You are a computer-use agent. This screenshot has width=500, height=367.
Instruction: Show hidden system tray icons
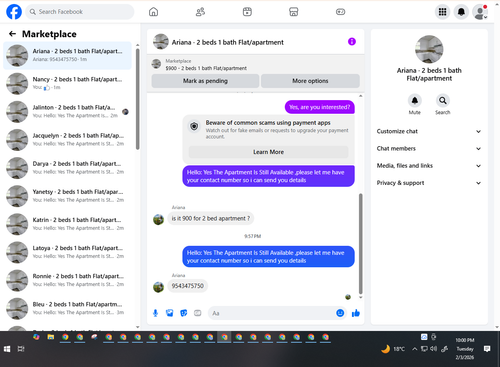(414, 349)
